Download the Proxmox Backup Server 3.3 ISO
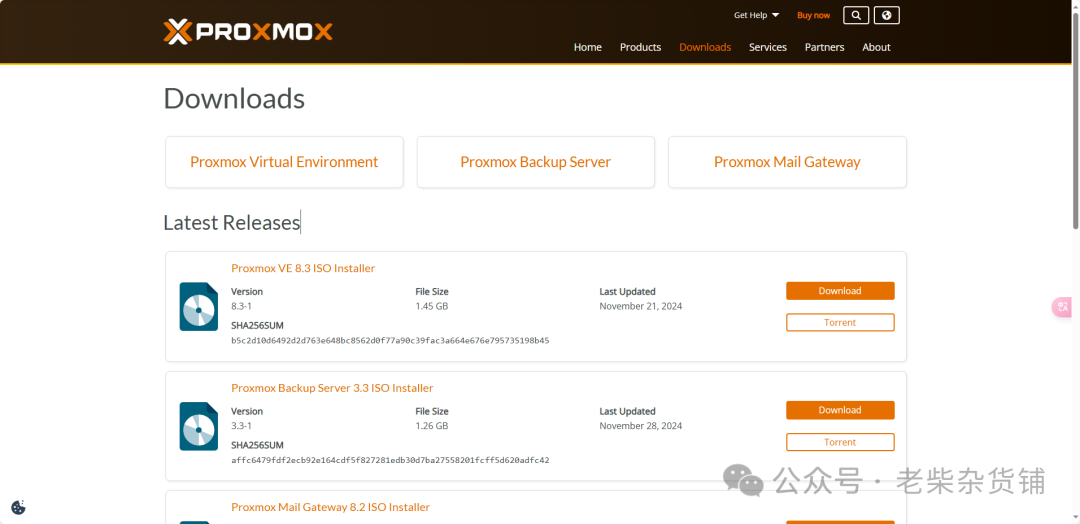The image size is (1080, 524). coord(840,410)
